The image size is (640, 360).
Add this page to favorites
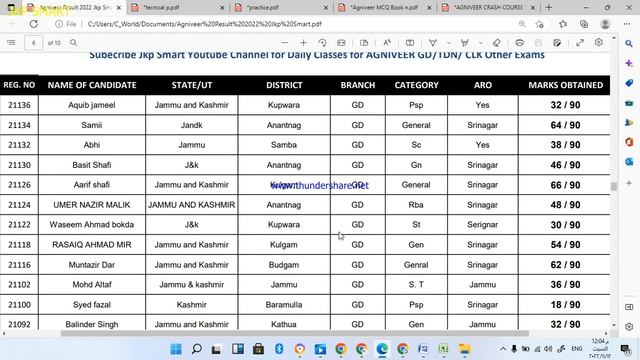click(540, 24)
